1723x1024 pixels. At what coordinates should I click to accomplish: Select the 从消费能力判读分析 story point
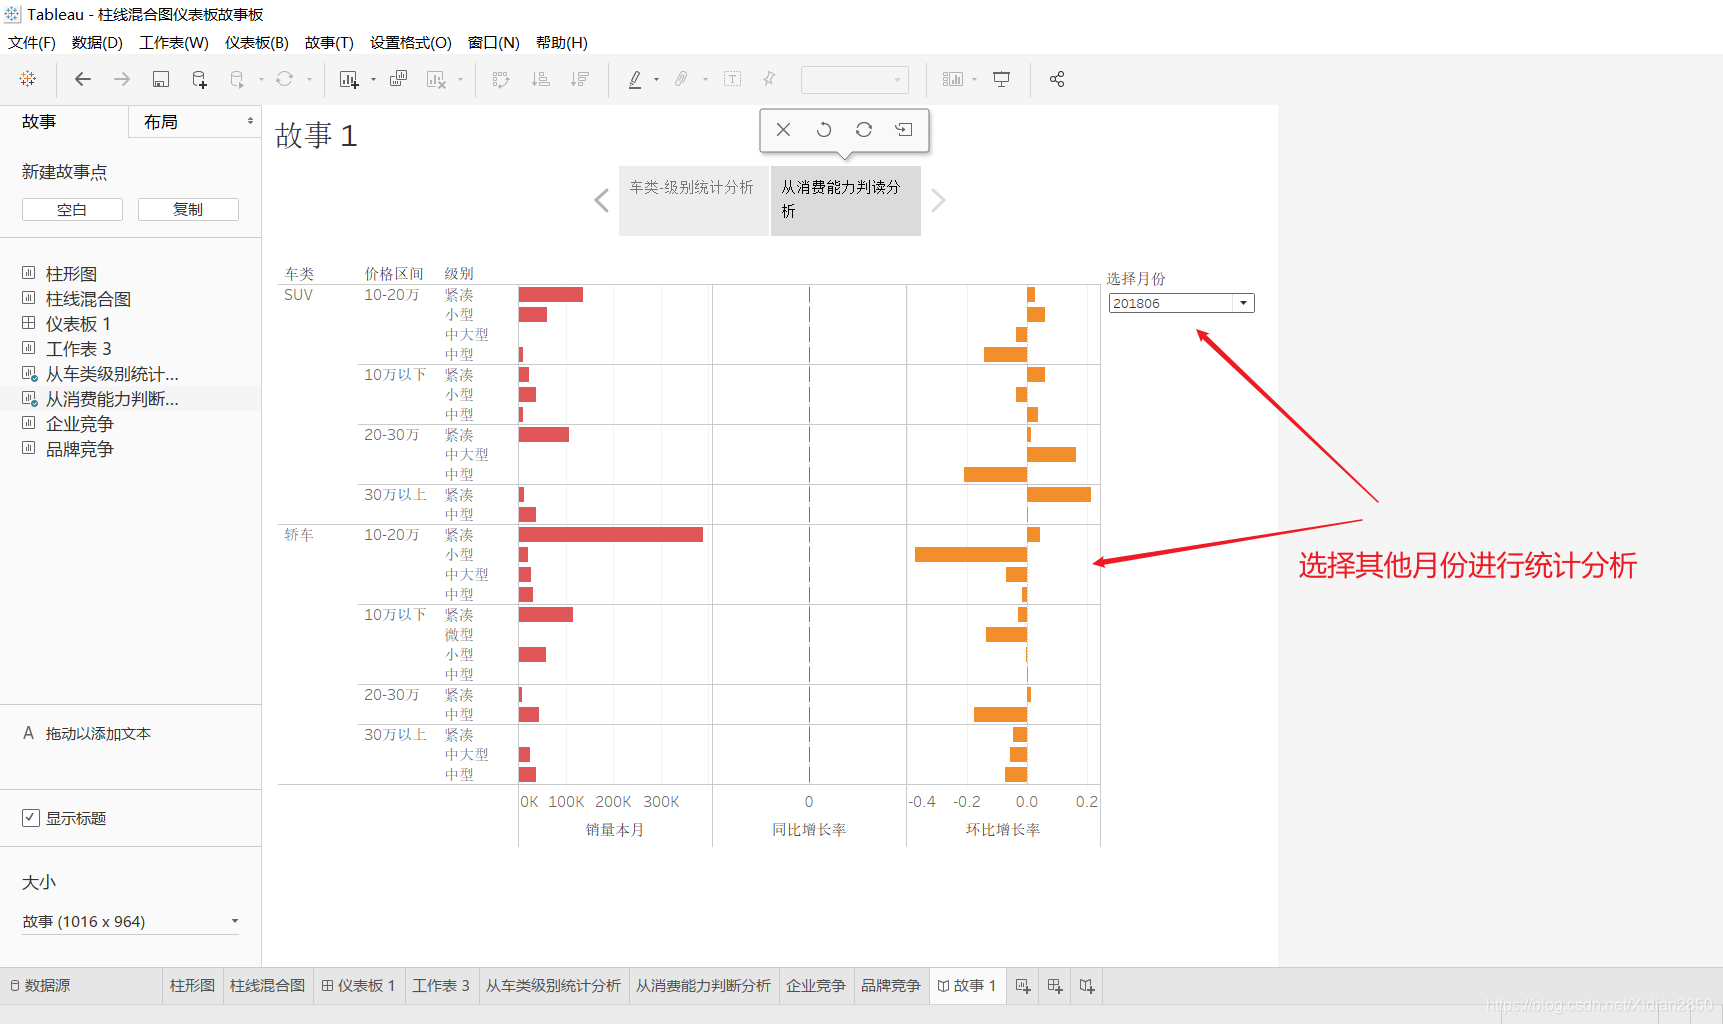[846, 201]
